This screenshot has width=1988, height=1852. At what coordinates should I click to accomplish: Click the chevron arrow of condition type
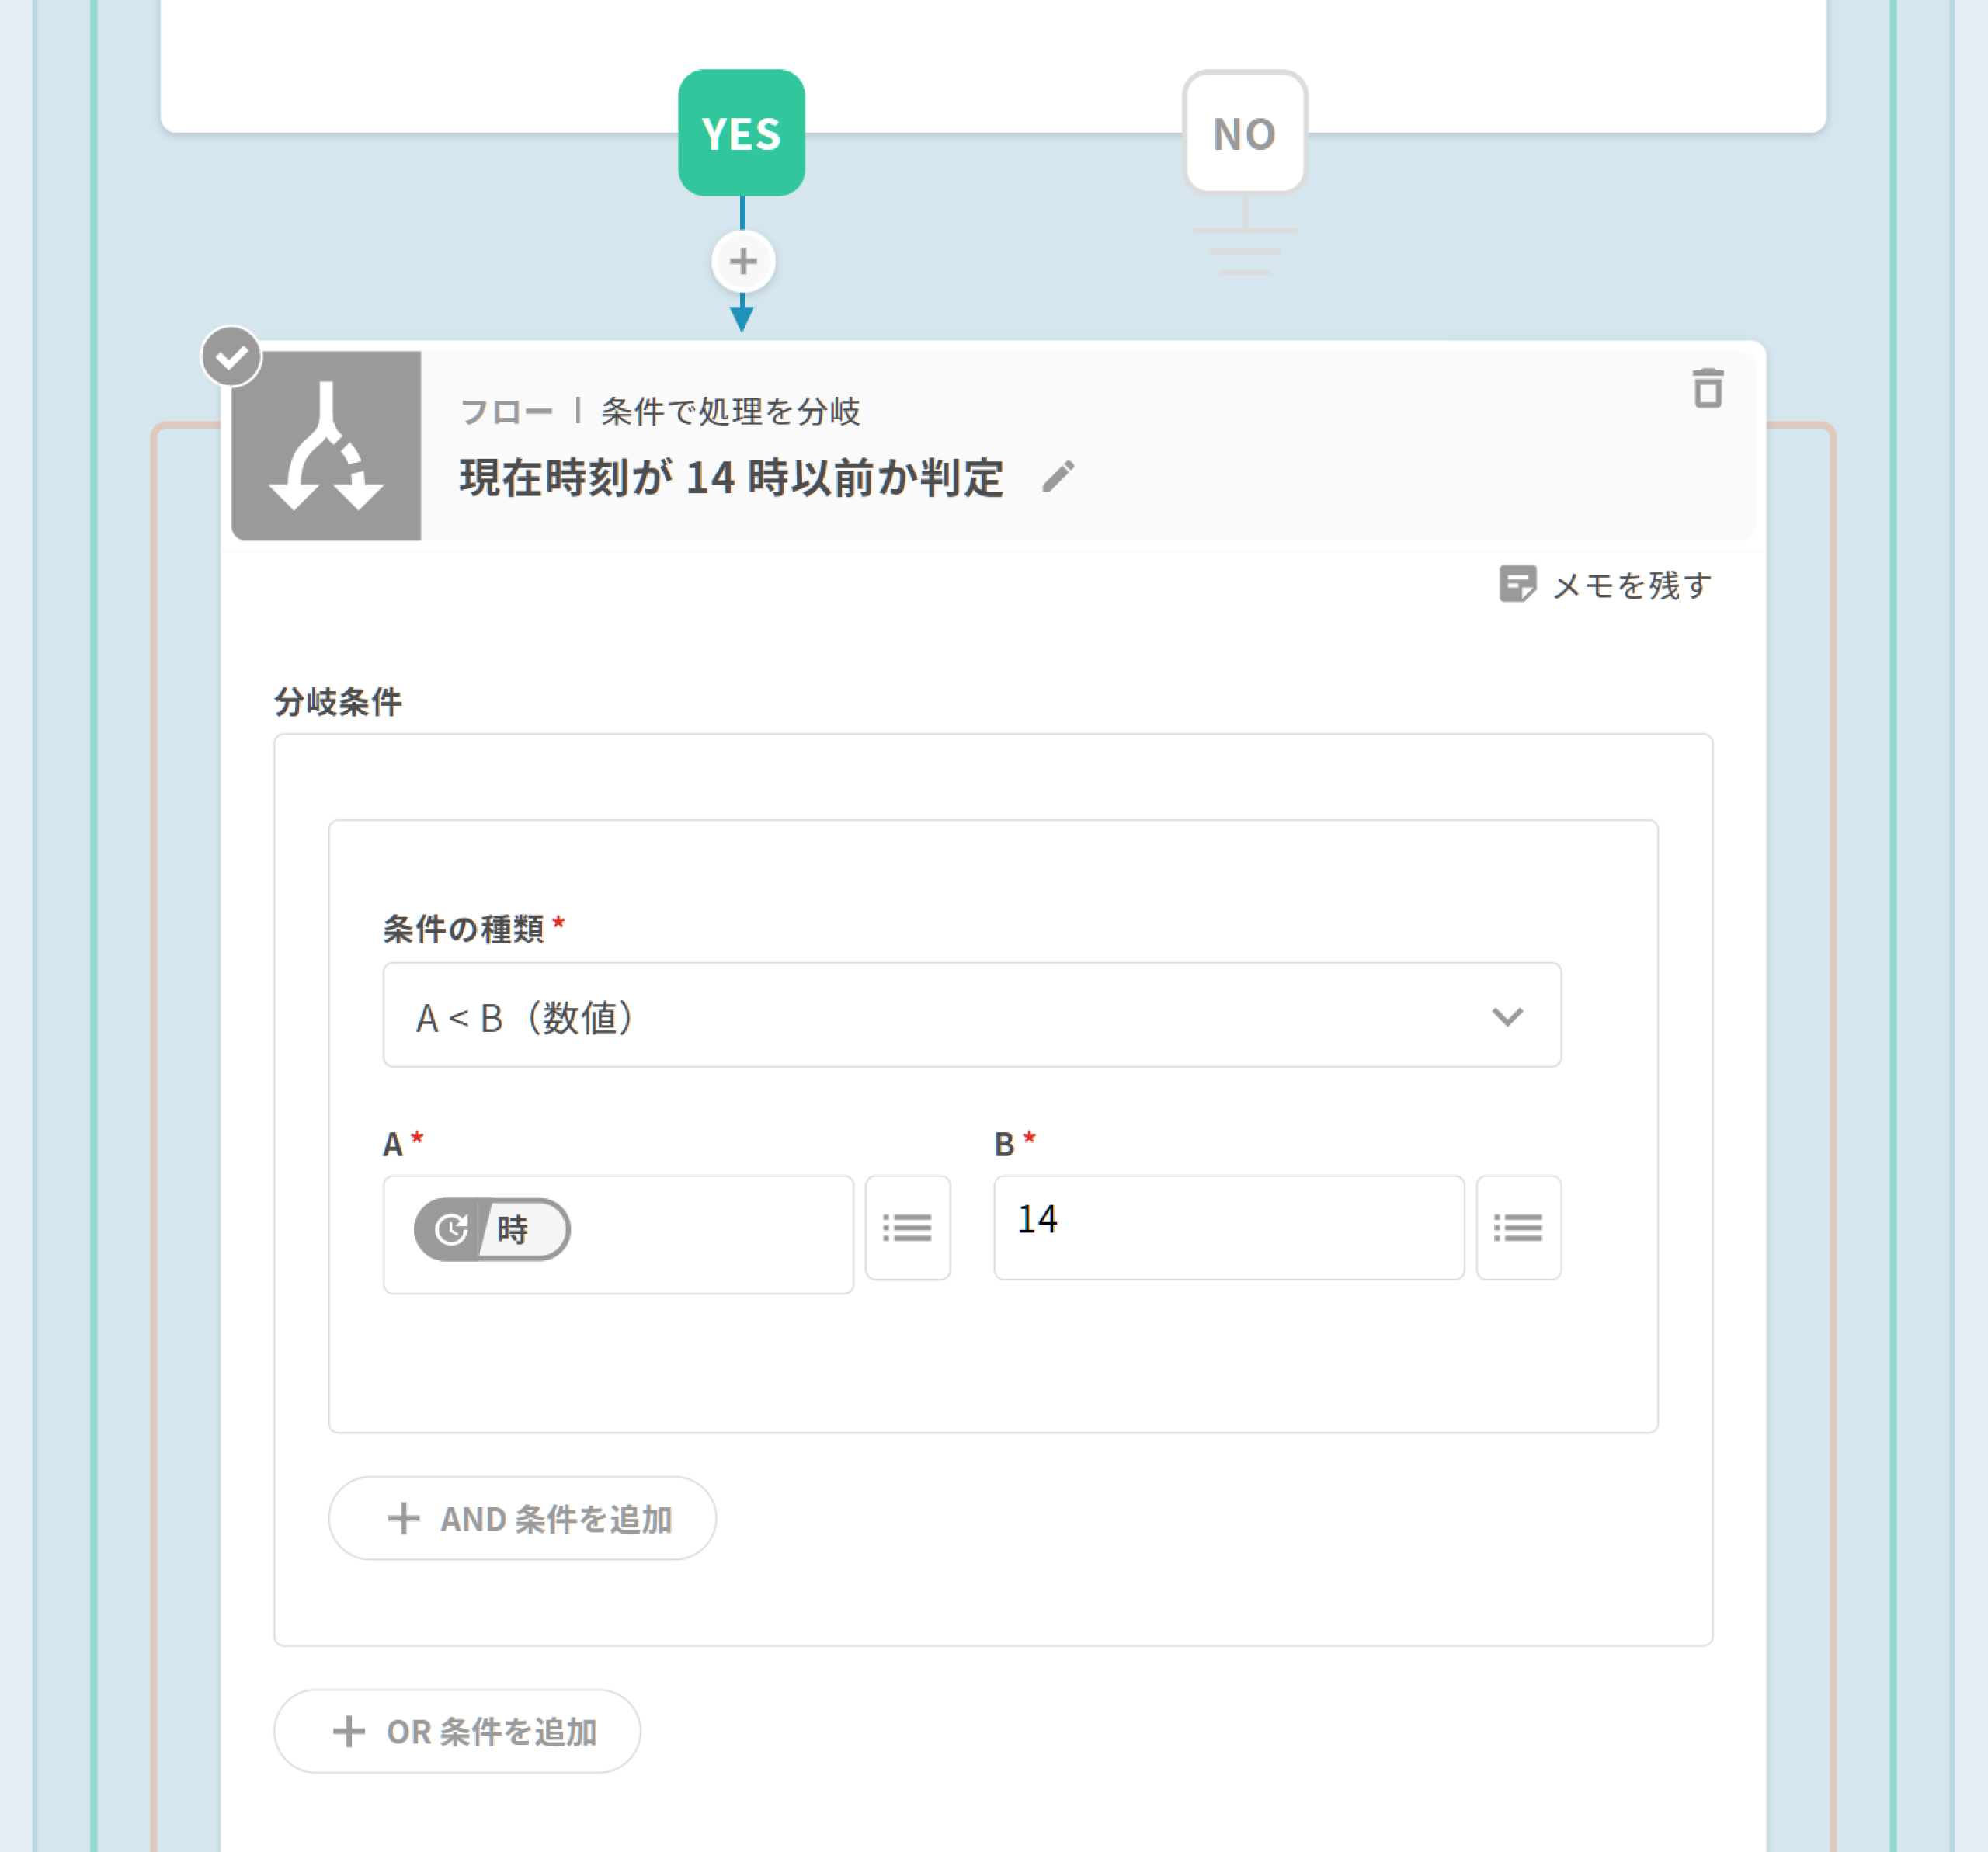(x=1506, y=1016)
